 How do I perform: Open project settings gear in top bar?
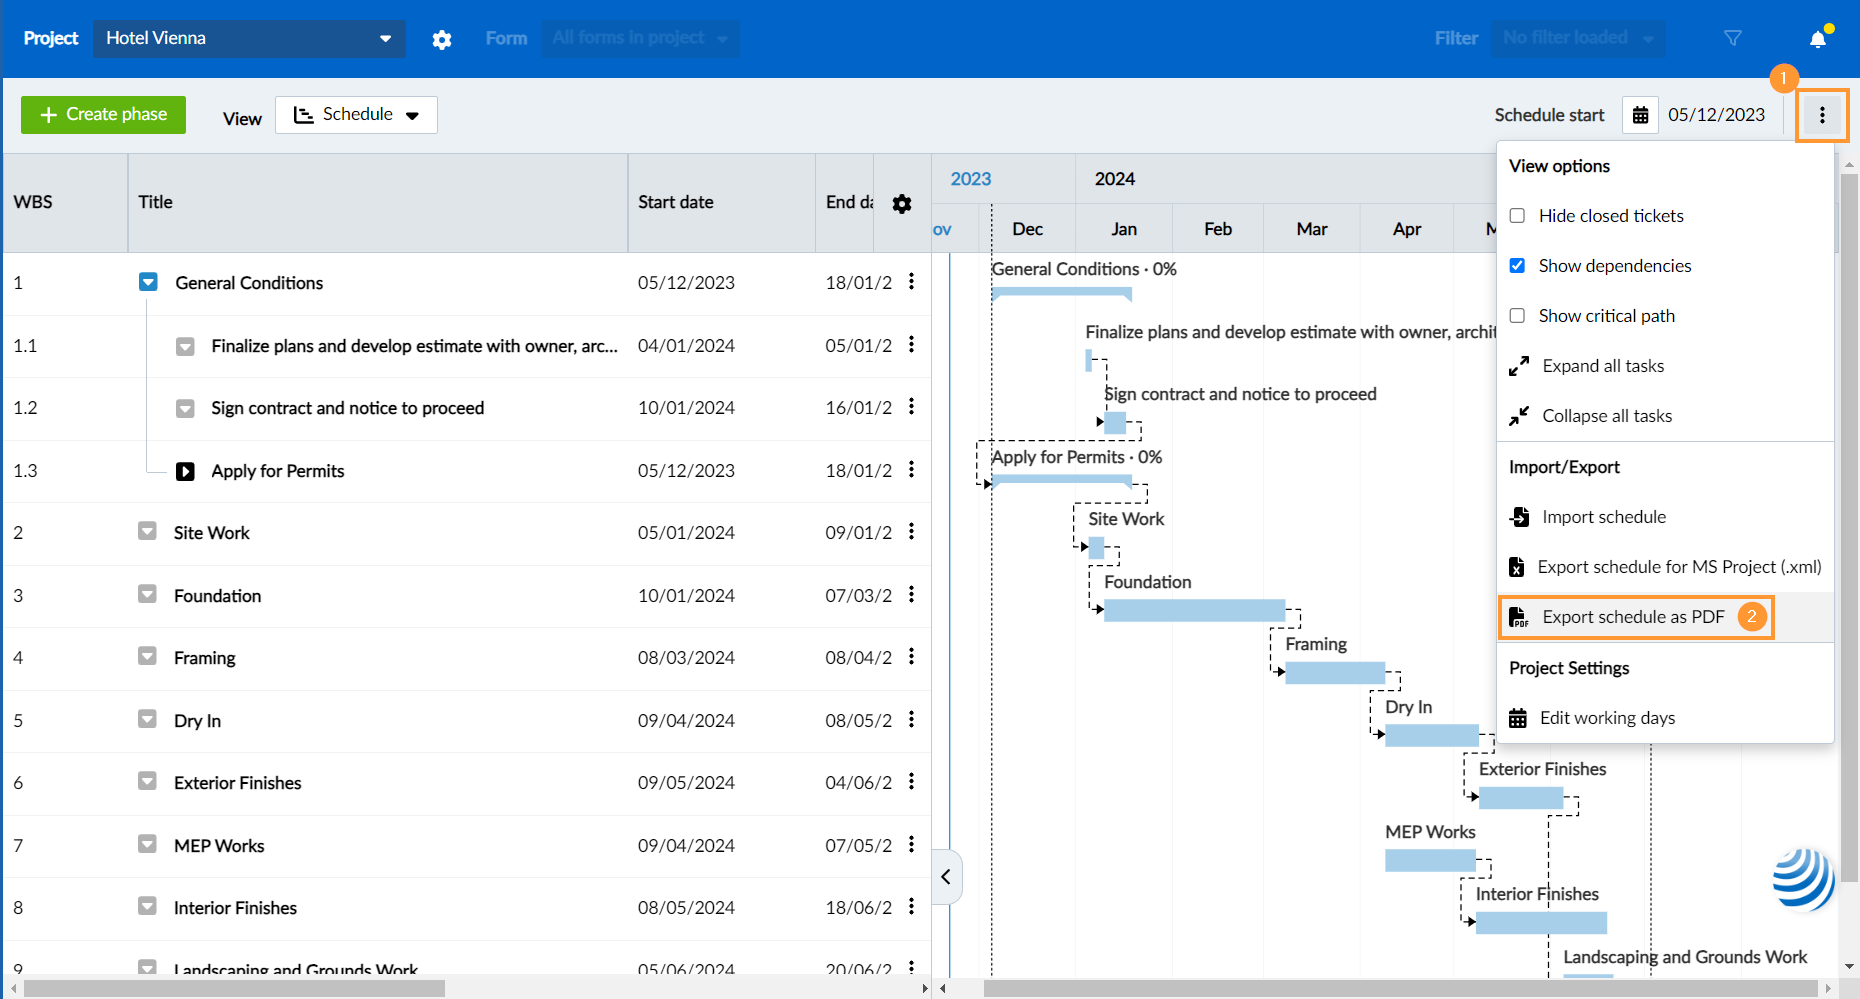coord(442,39)
